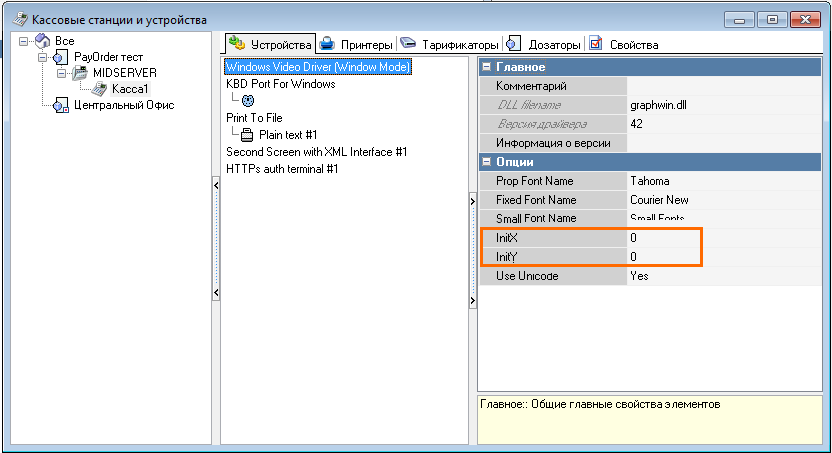Click the cash register icon beside Касса1
This screenshot has width=832, height=453.
[x=99, y=89]
